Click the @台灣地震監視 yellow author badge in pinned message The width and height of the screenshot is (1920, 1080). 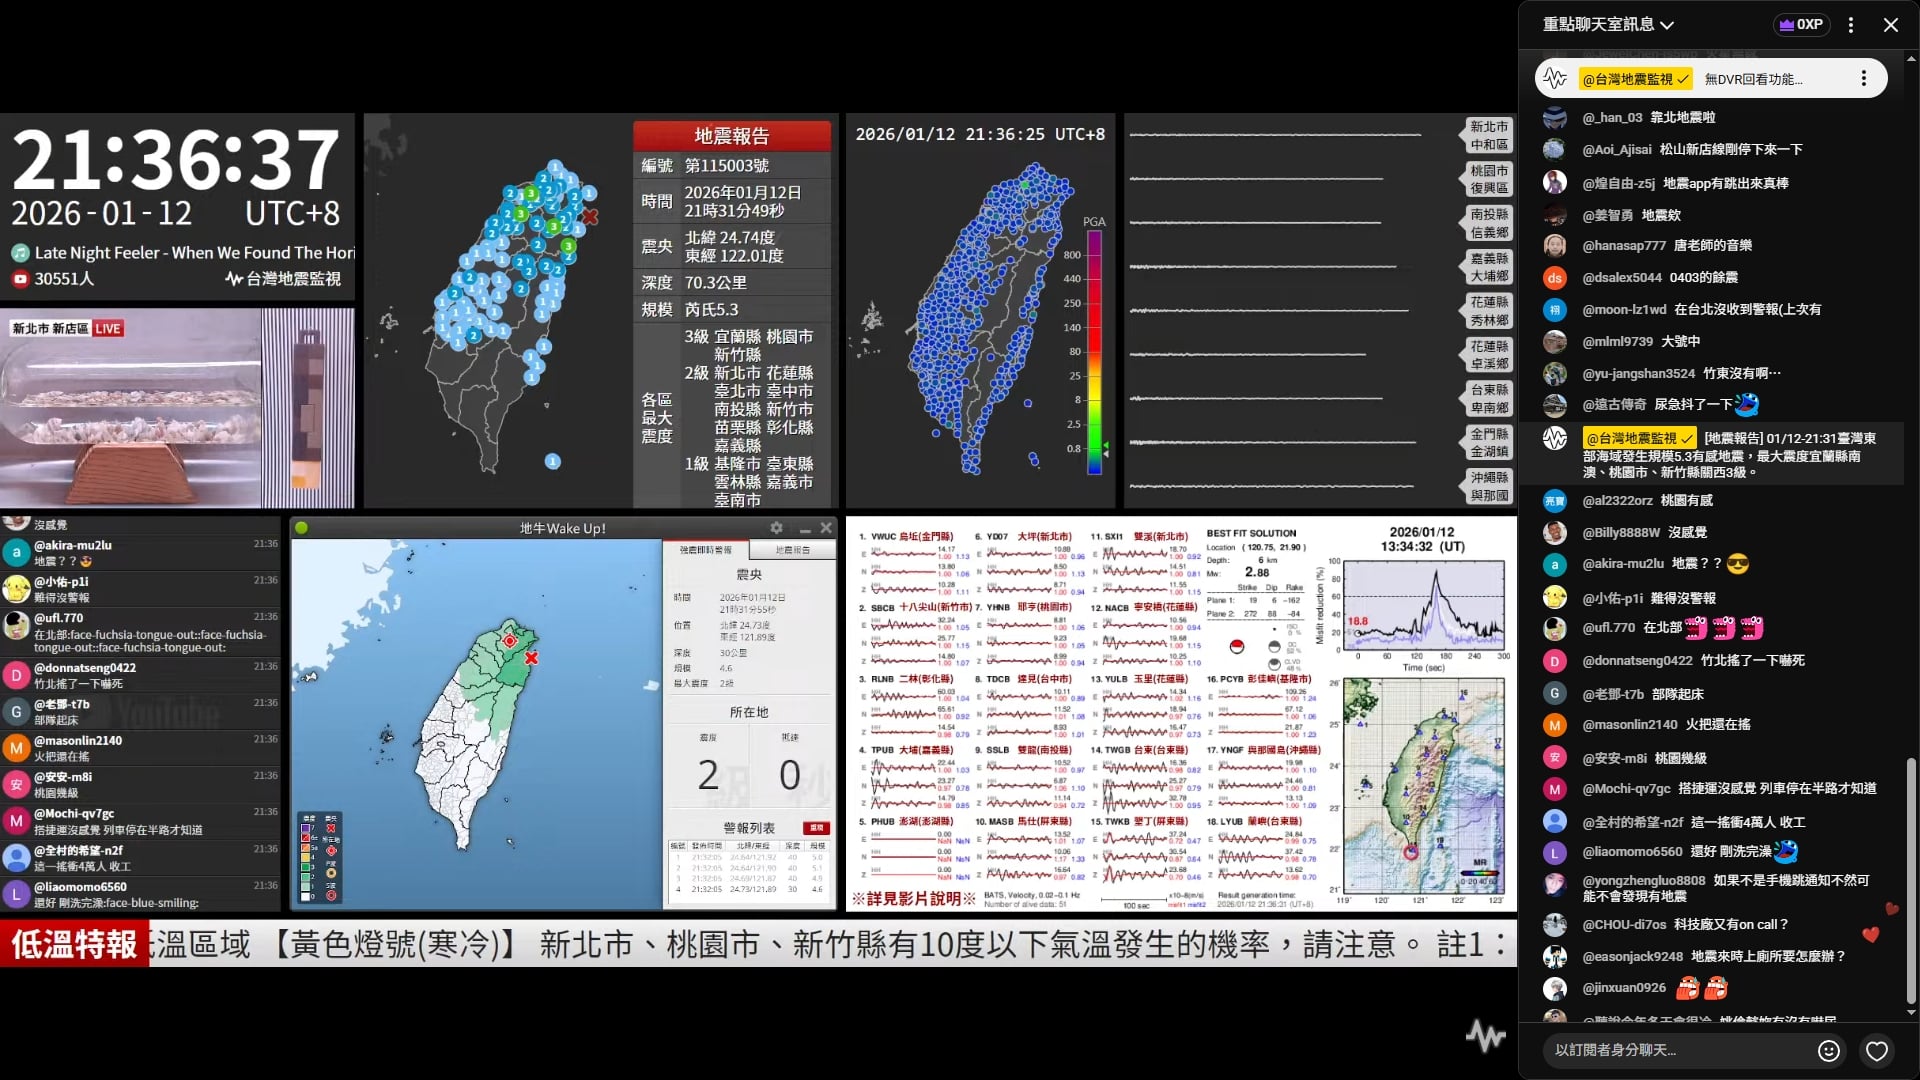(1635, 79)
